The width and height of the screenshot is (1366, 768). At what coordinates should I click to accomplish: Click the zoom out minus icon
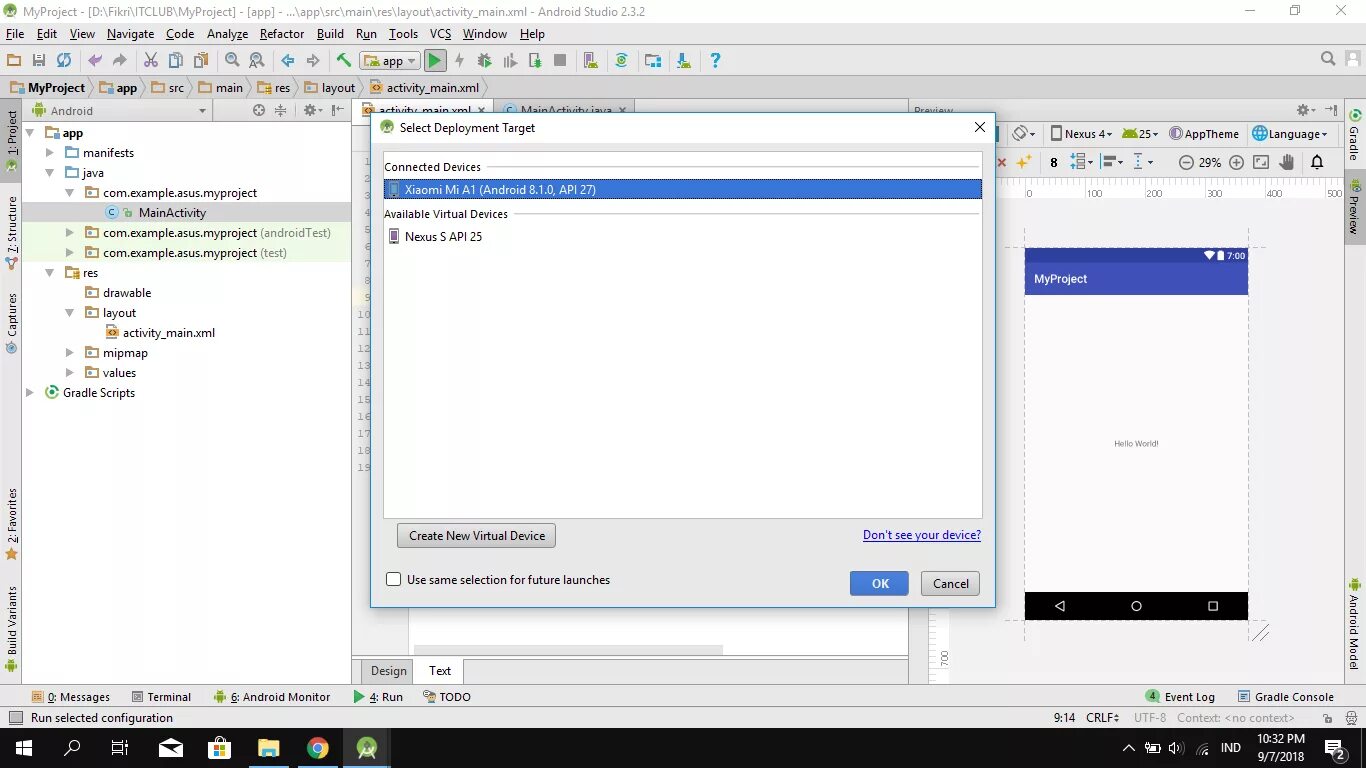pyautogui.click(x=1186, y=162)
